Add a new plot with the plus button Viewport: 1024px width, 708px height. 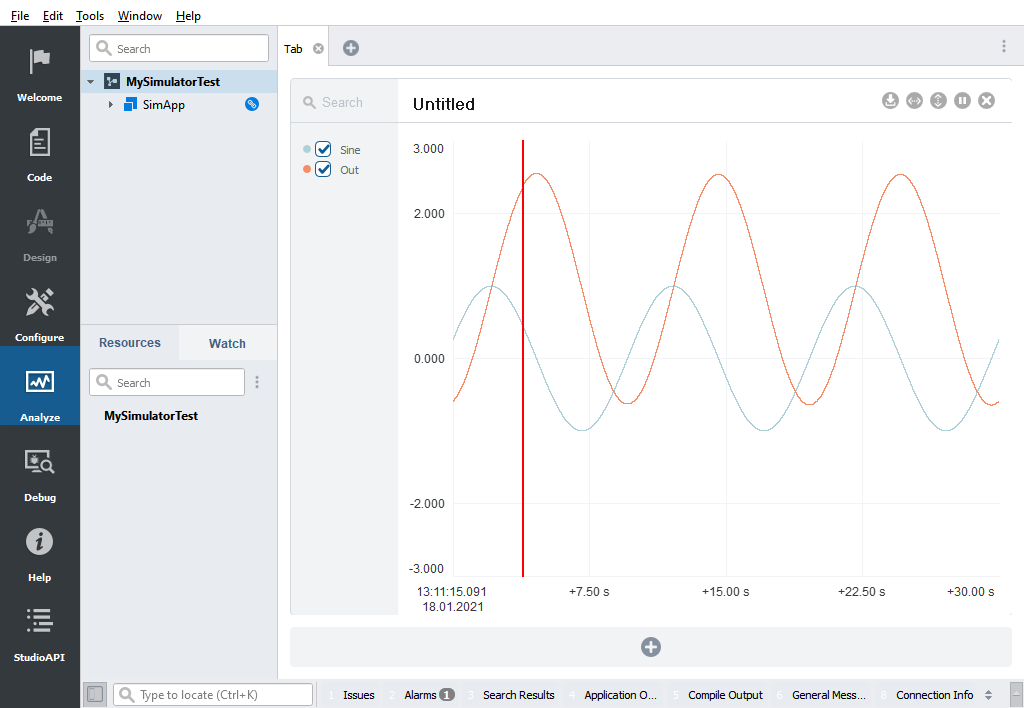click(650, 647)
